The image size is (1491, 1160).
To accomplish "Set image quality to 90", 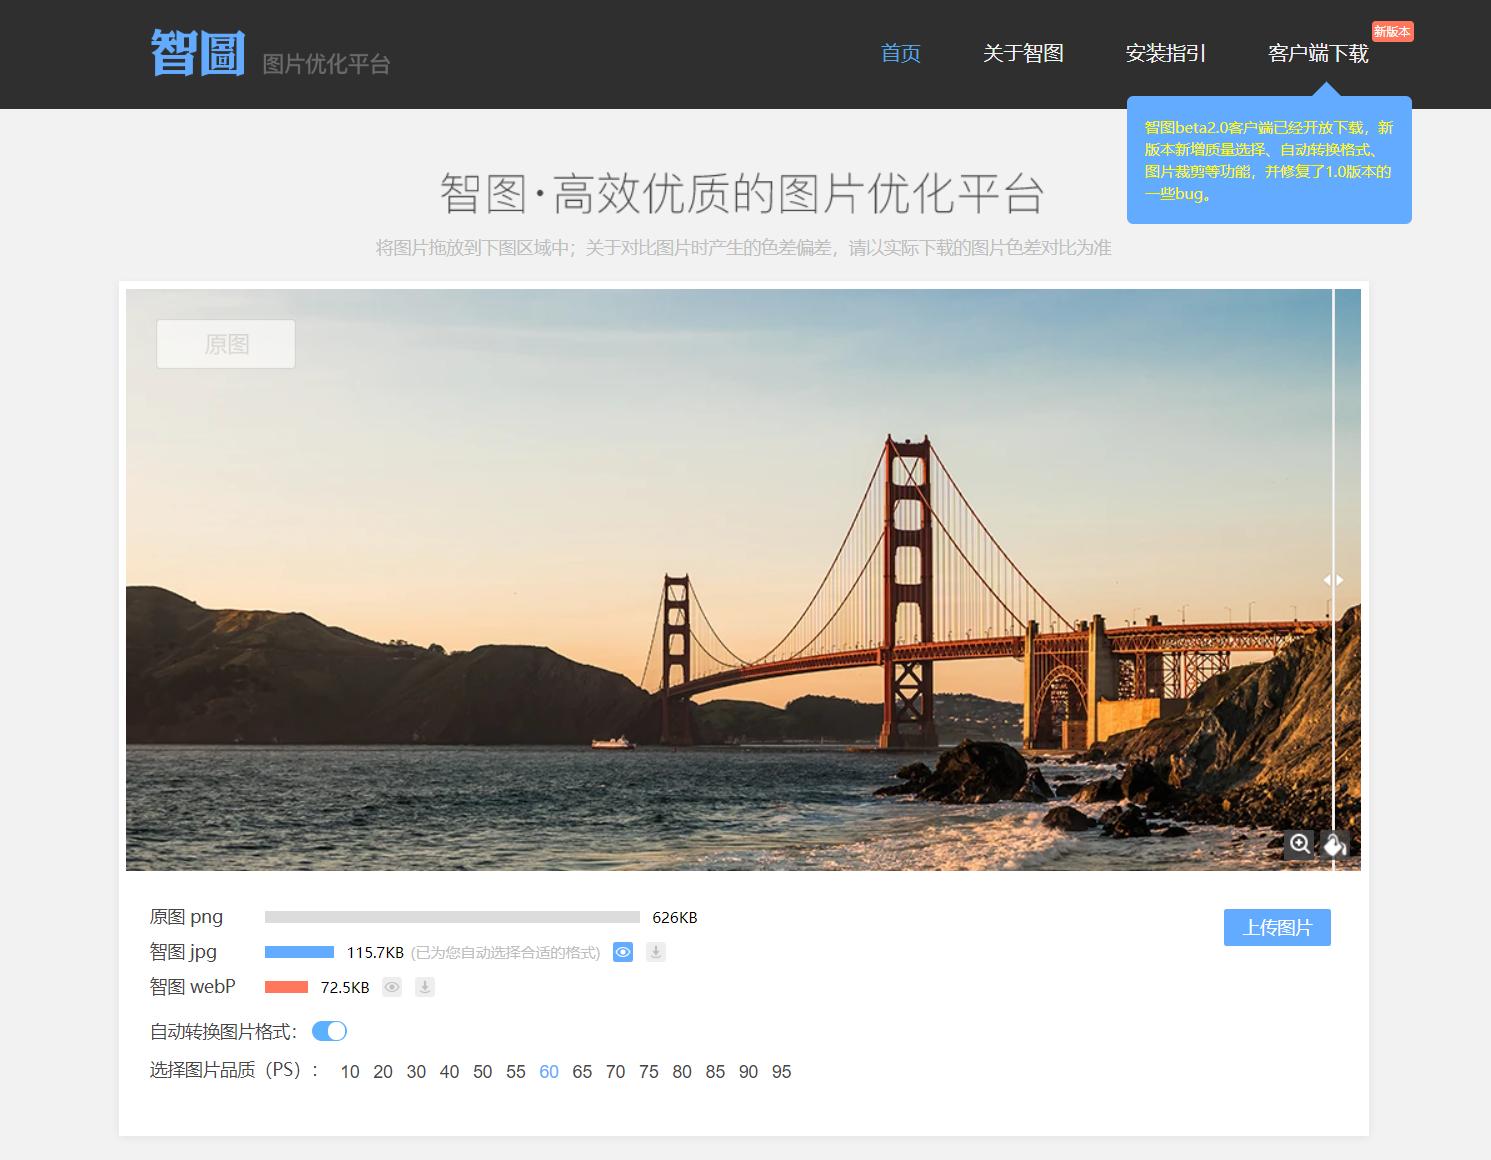I will 748,1072.
